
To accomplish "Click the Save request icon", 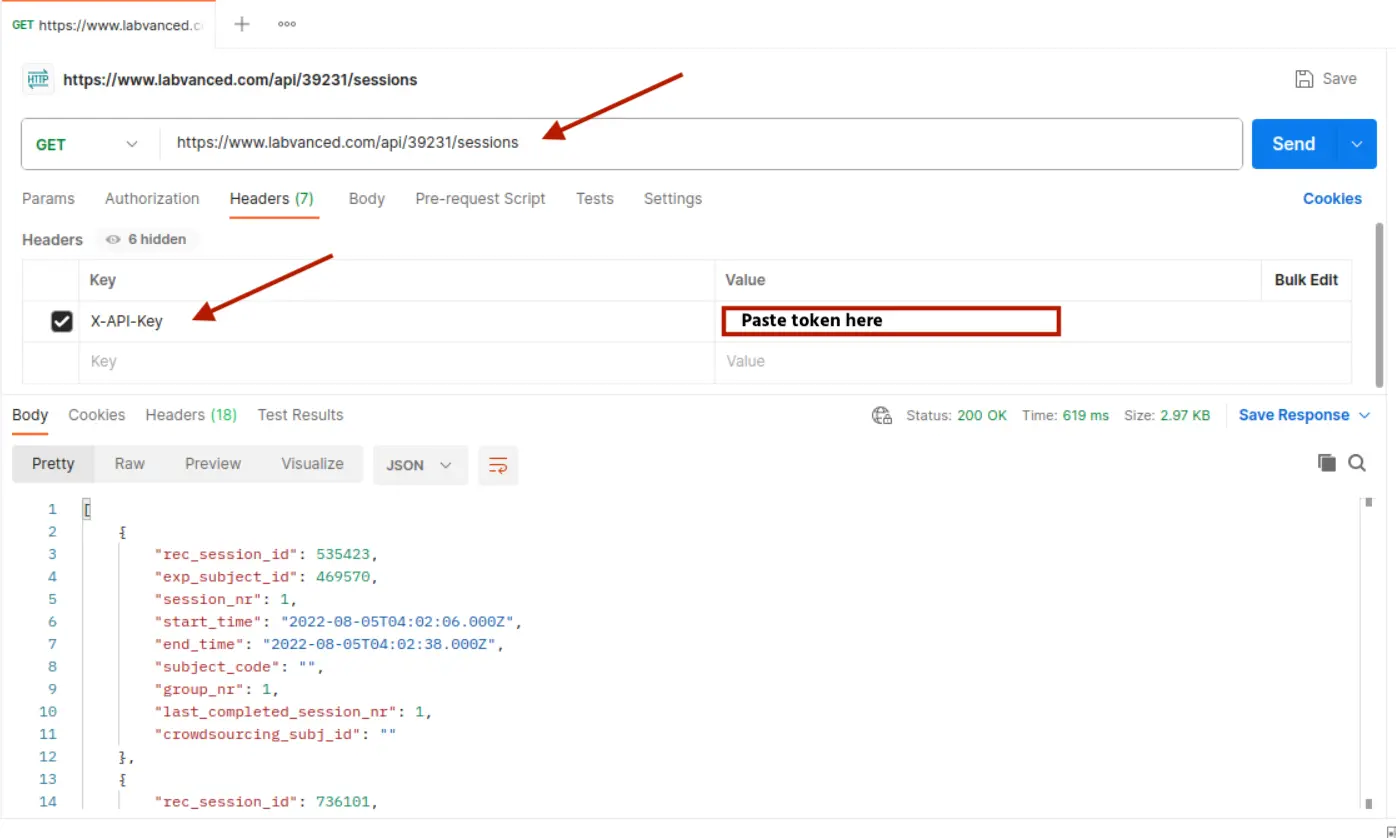I will 1305,78.
